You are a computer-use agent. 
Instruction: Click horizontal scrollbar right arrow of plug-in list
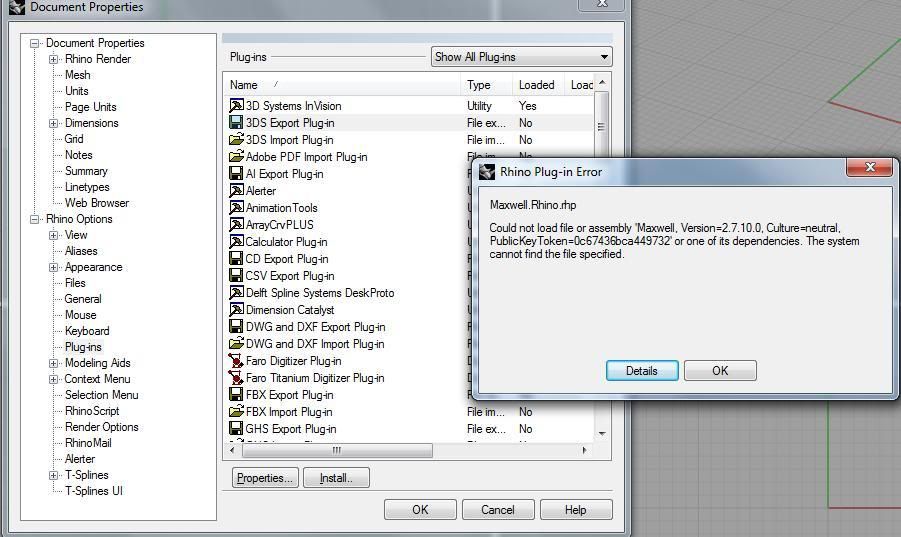click(584, 450)
